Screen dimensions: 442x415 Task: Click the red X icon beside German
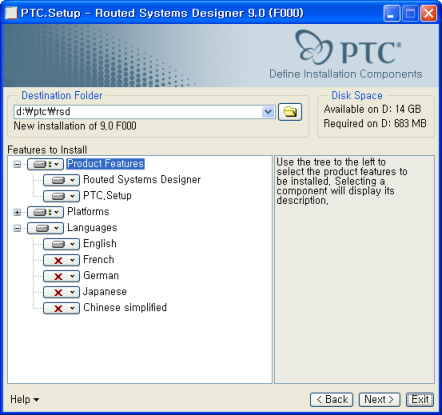(58, 276)
